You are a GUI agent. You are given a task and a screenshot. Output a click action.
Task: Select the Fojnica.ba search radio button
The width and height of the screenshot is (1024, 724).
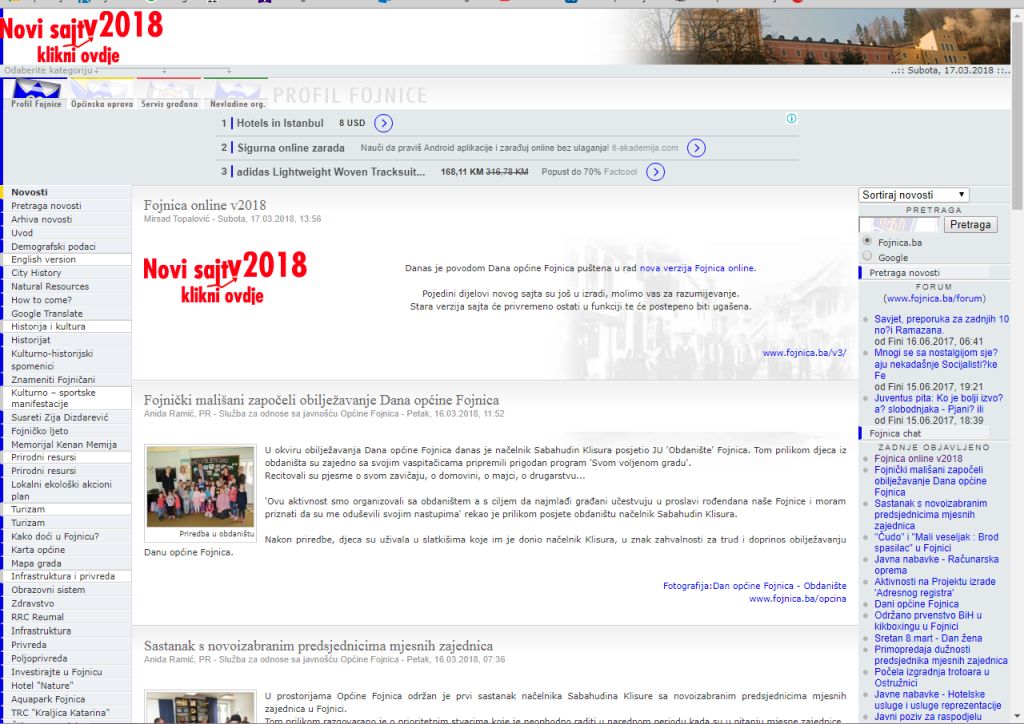867,241
